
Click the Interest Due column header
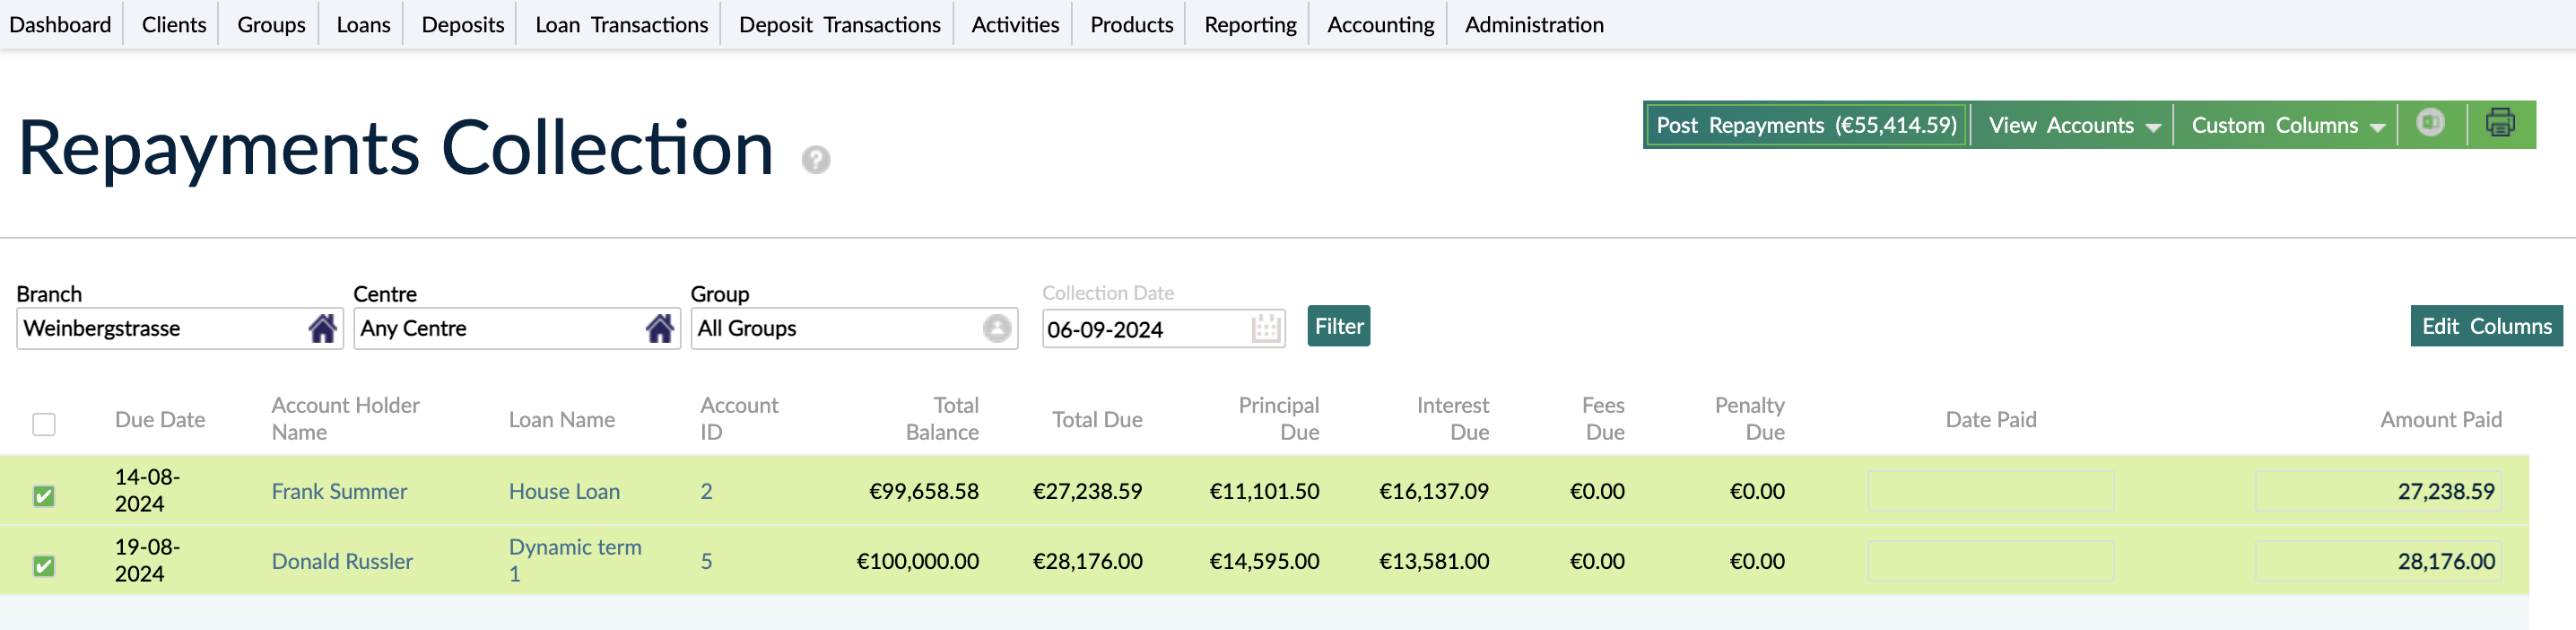[1453, 419]
